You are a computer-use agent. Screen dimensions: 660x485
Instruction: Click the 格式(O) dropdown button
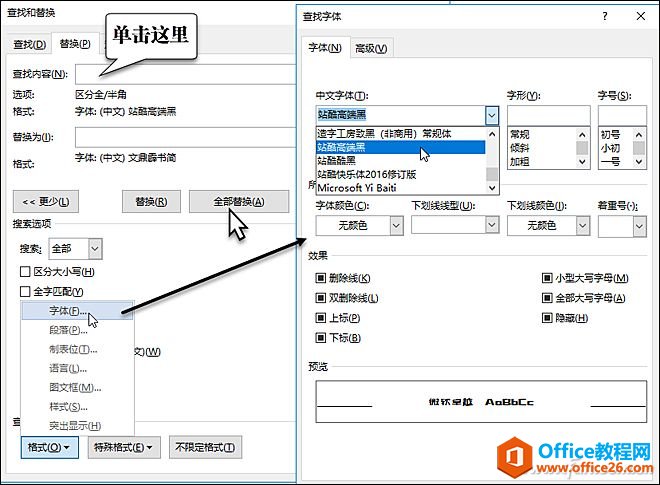tap(49, 447)
